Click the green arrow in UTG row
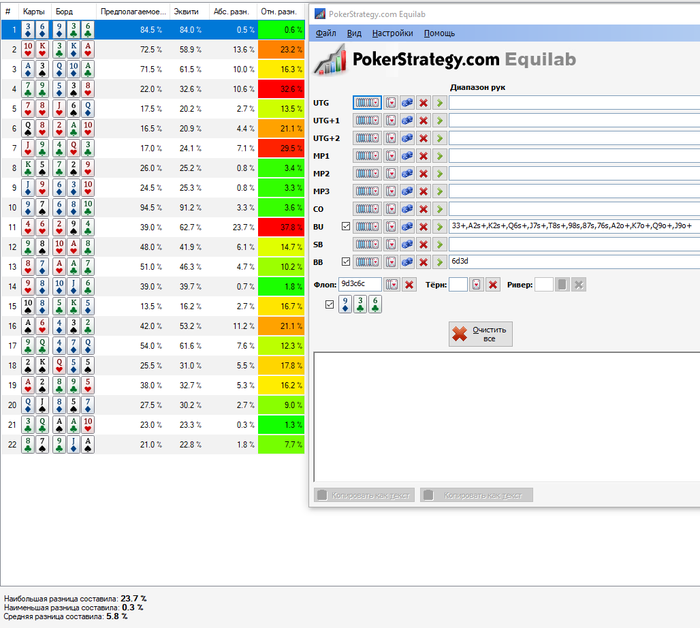 pos(439,103)
